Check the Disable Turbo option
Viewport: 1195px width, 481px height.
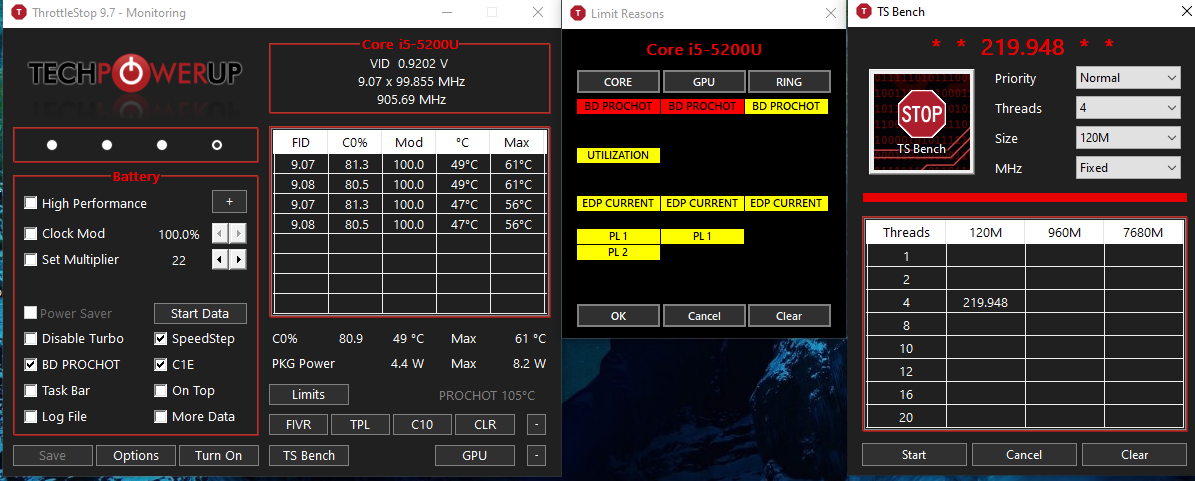[x=30, y=338]
